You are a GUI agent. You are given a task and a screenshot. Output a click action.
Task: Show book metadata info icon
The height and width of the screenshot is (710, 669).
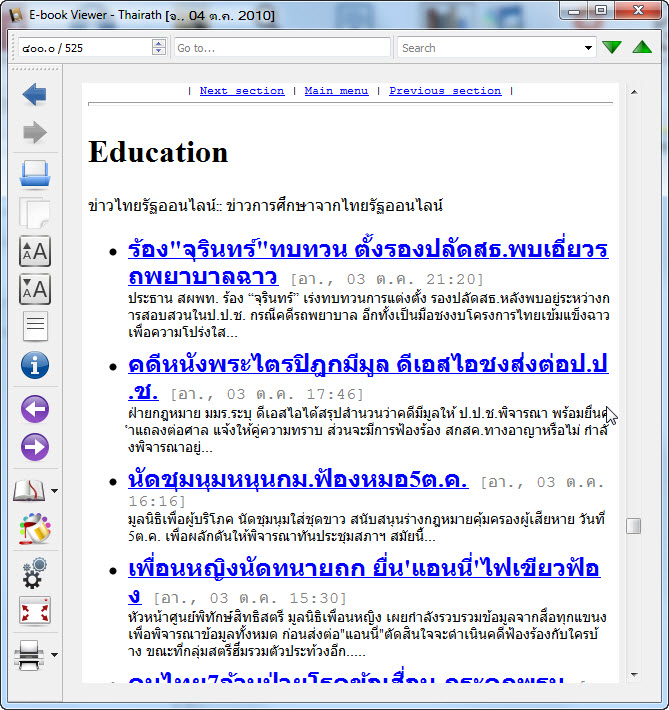(x=34, y=365)
